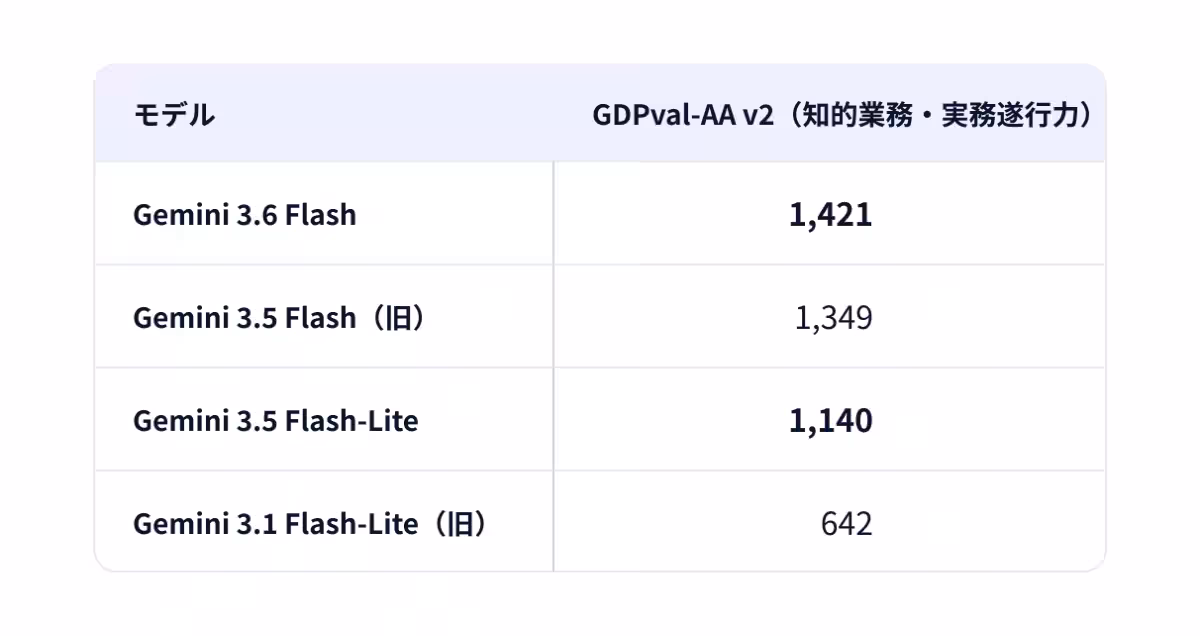Click the score value 642

846,524
